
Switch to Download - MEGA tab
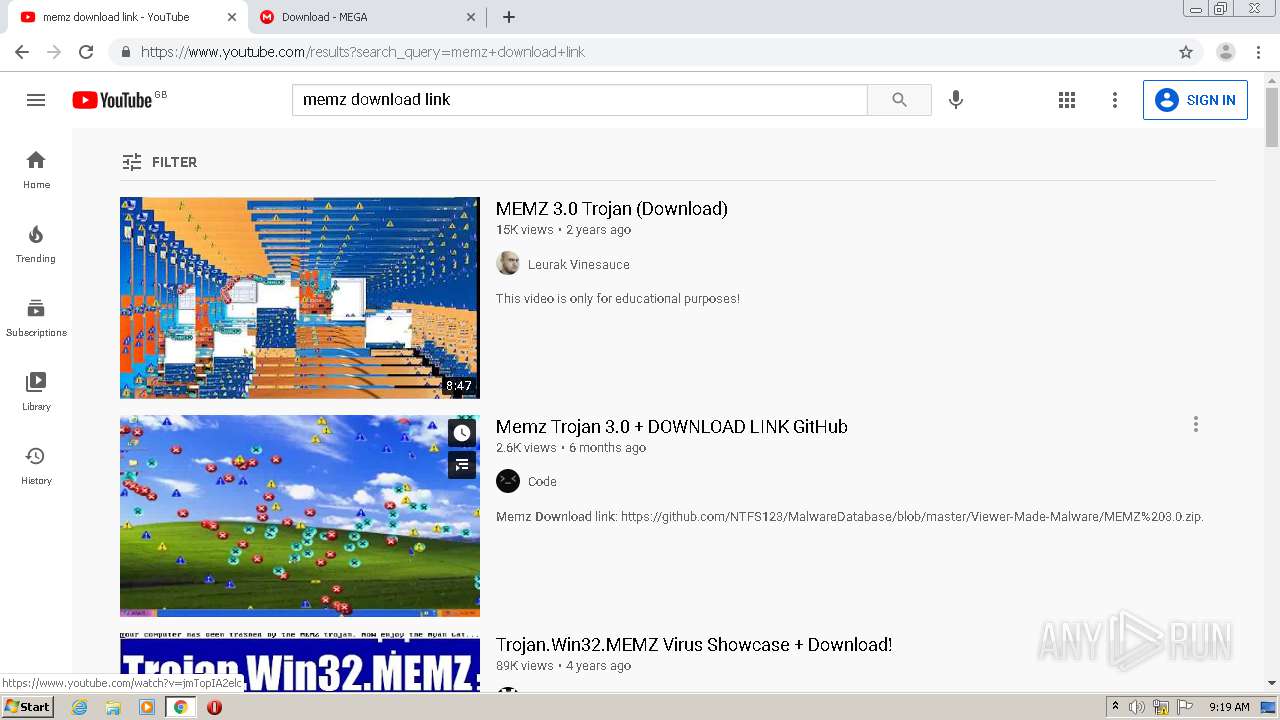pyautogui.click(x=367, y=17)
